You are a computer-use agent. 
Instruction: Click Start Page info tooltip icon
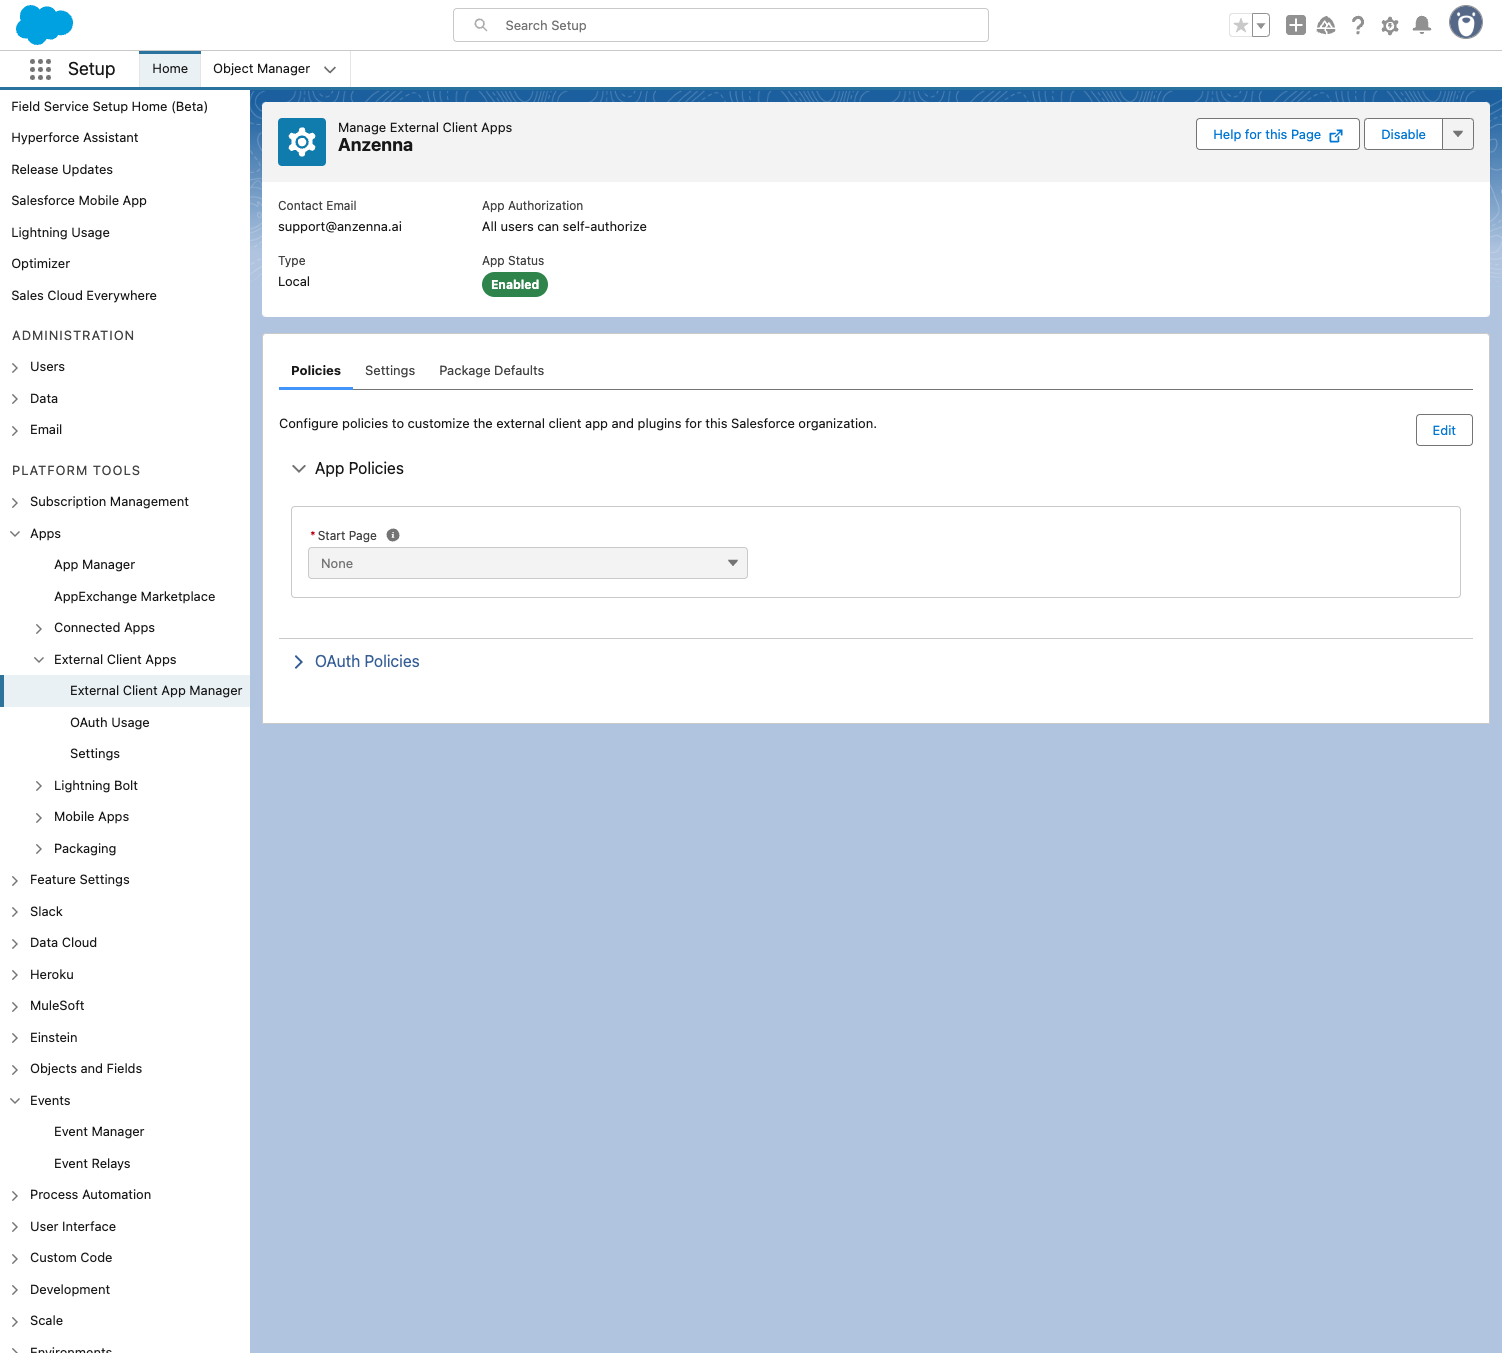[x=393, y=535]
